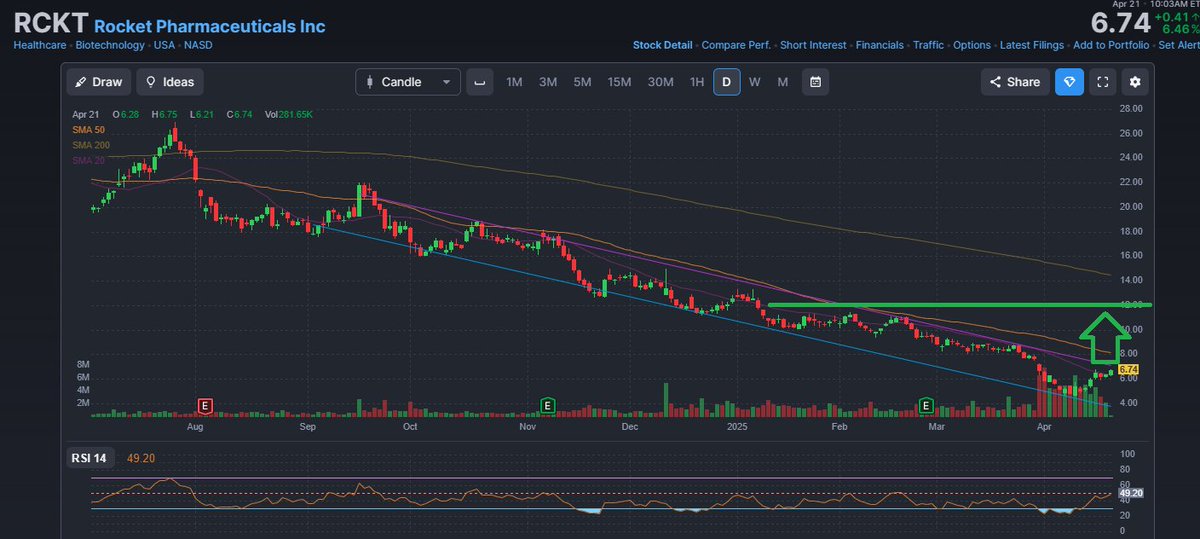Click the RSI 14 indicator label
Viewport: 1200px width, 539px height.
[x=91, y=458]
